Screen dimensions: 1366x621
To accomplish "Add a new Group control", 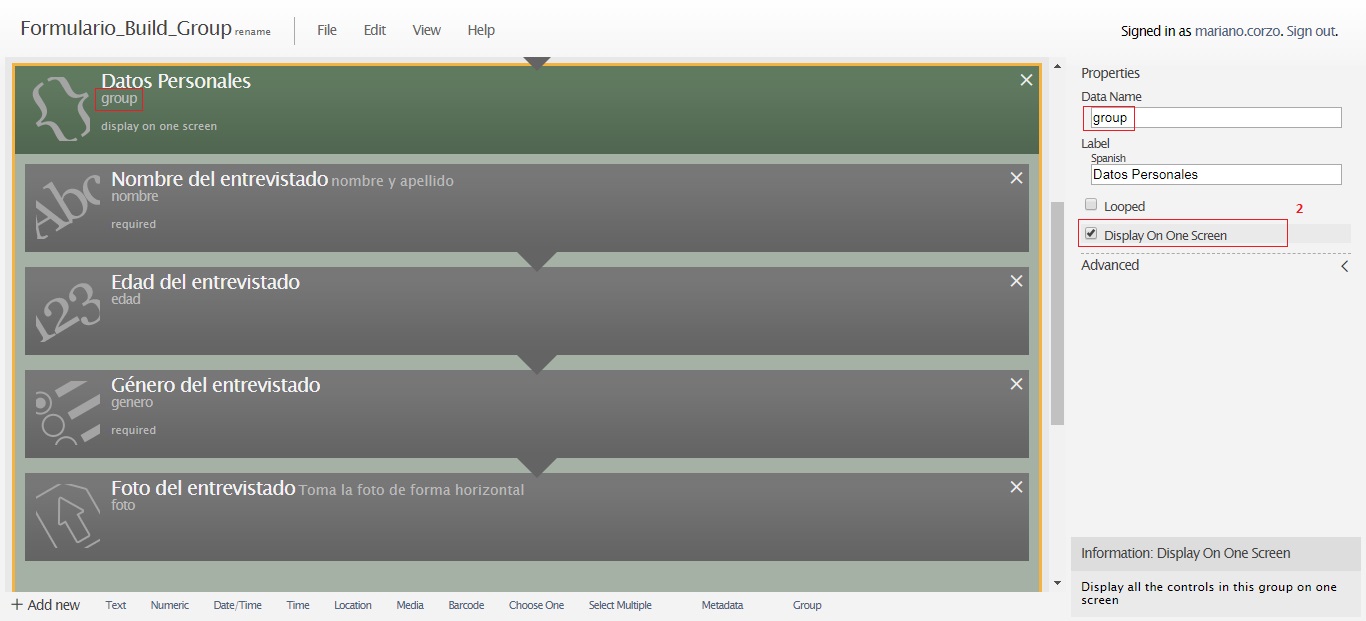I will 807,605.
